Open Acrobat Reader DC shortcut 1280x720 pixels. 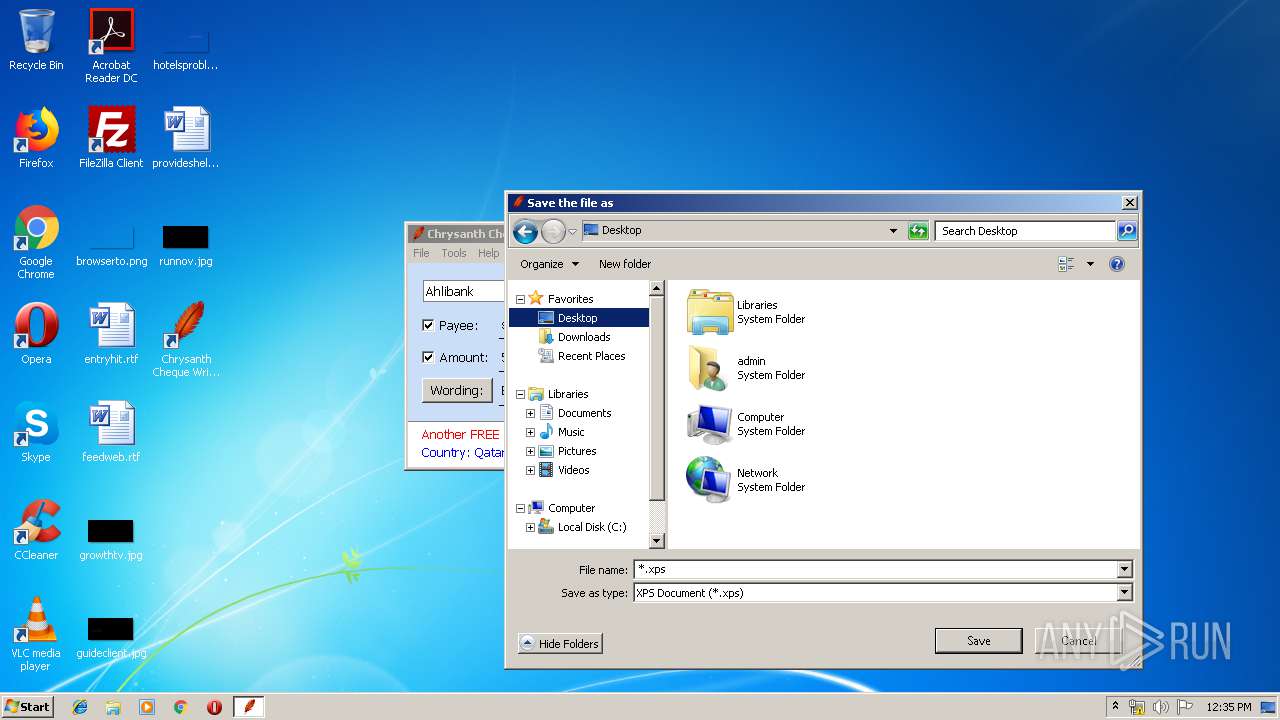click(111, 46)
